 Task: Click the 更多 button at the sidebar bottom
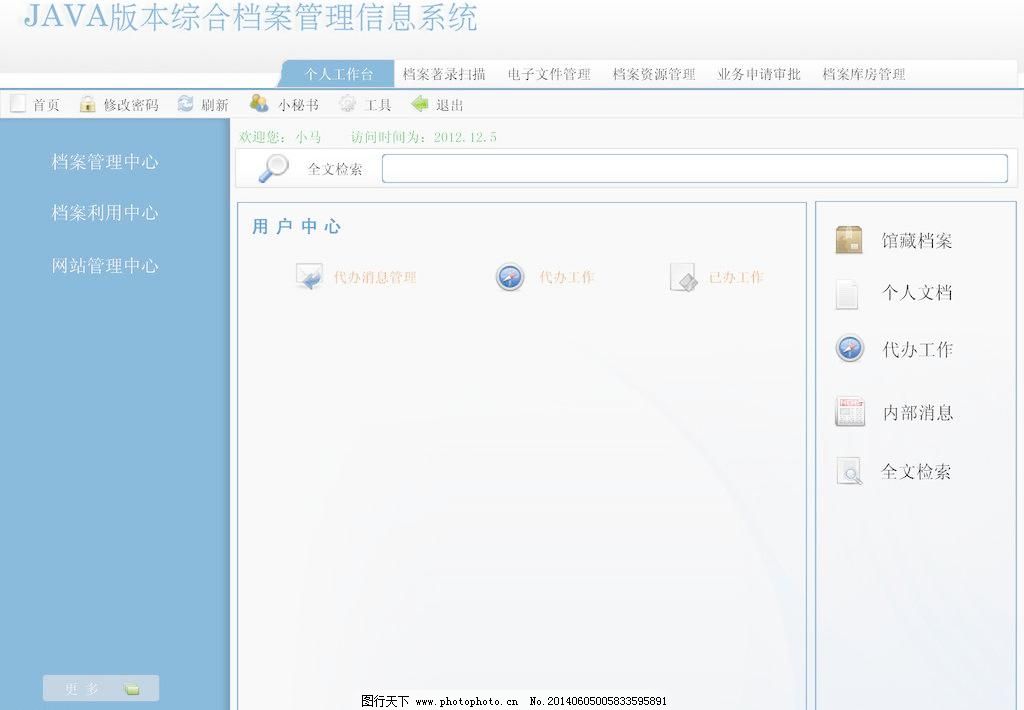pyautogui.click(x=100, y=687)
